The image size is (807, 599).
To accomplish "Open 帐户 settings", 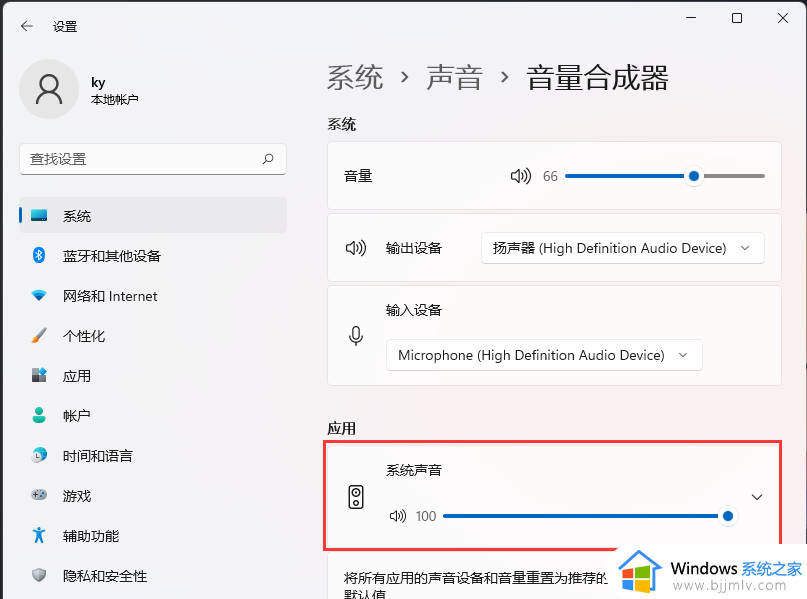I will (153, 415).
